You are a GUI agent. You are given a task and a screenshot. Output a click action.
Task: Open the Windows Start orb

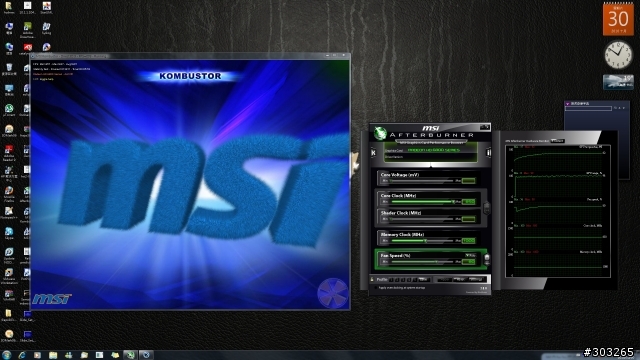(6, 355)
